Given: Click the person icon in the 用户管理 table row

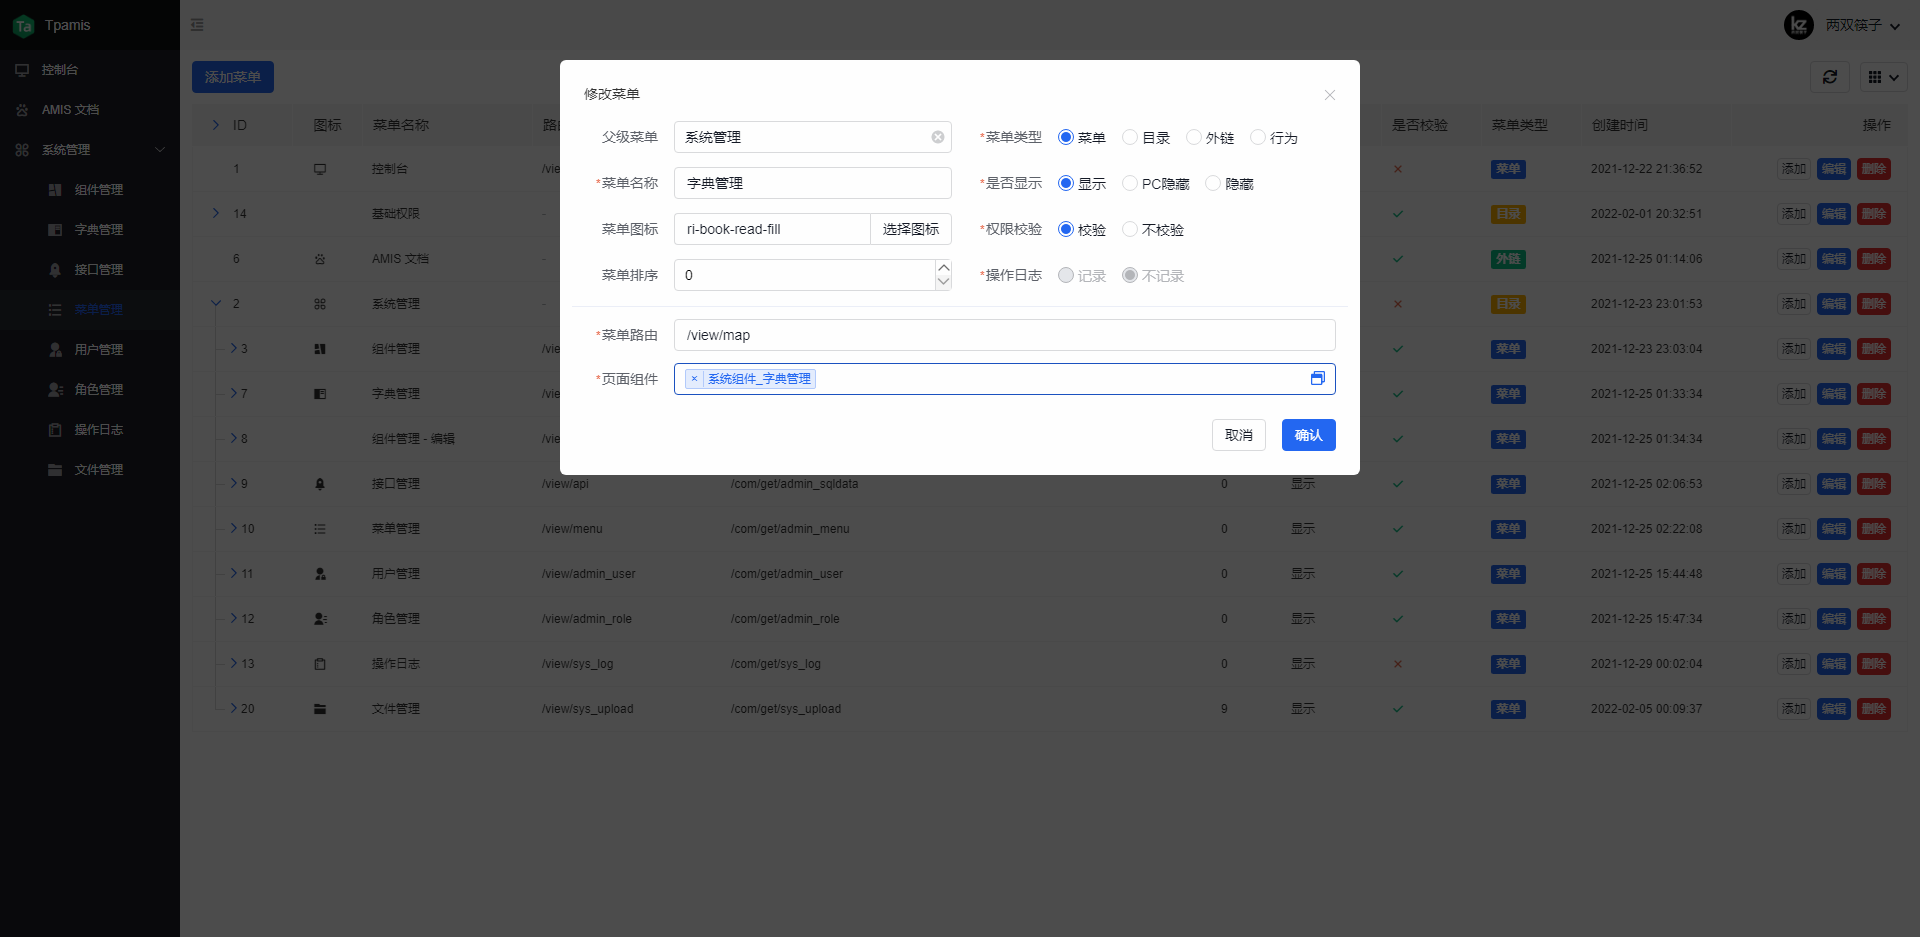Looking at the screenshot, I should [320, 574].
